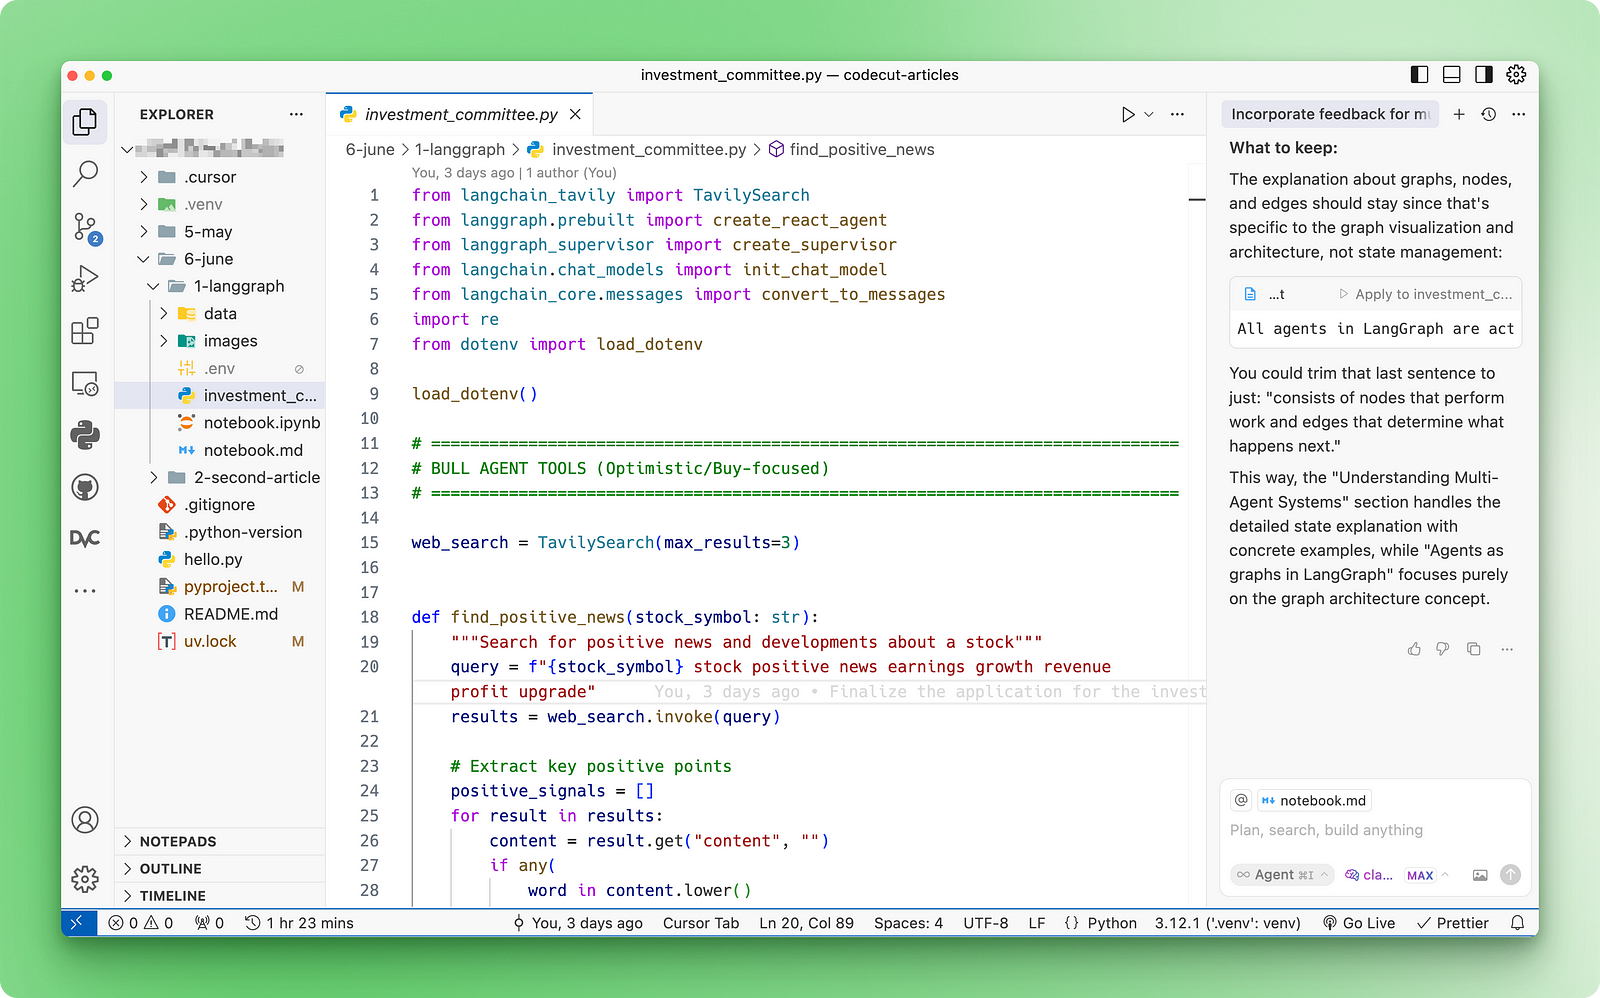Open Source Control view with badge 2
Screen dimensions: 1600x998
pyautogui.click(x=86, y=227)
